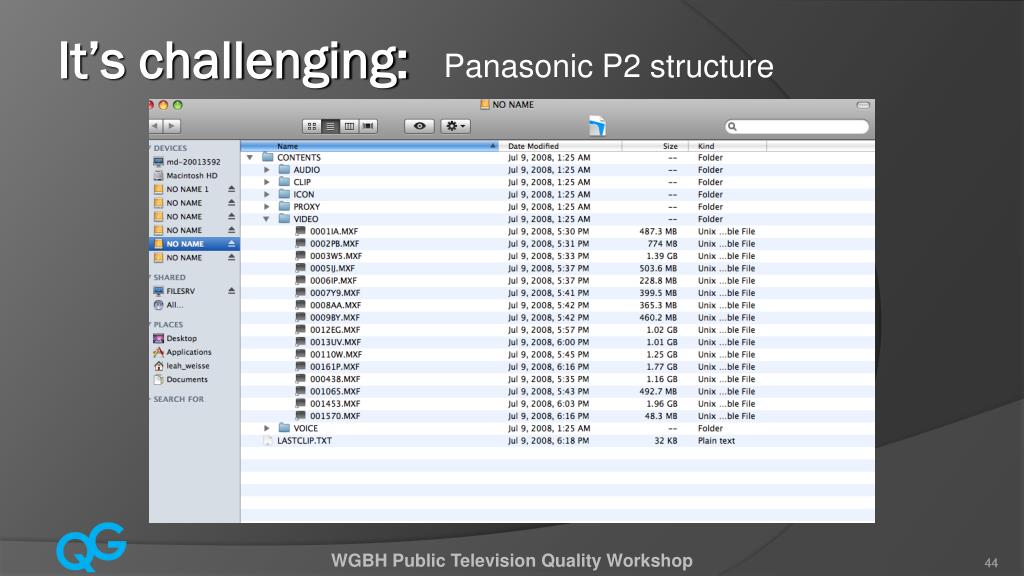Select file 0001IA.MXF

[x=334, y=231]
